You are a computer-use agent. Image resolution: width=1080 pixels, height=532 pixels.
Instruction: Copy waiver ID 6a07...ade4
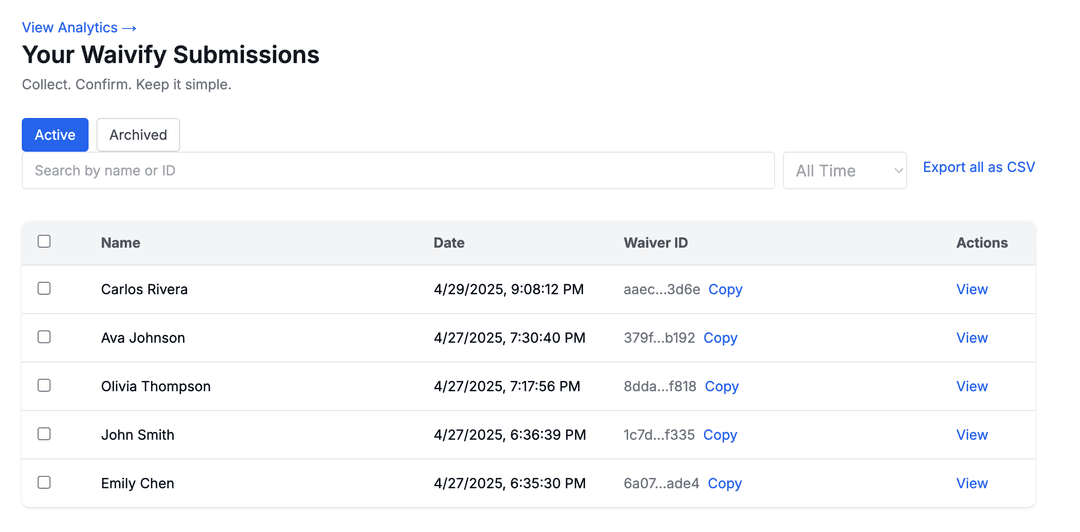click(x=725, y=483)
